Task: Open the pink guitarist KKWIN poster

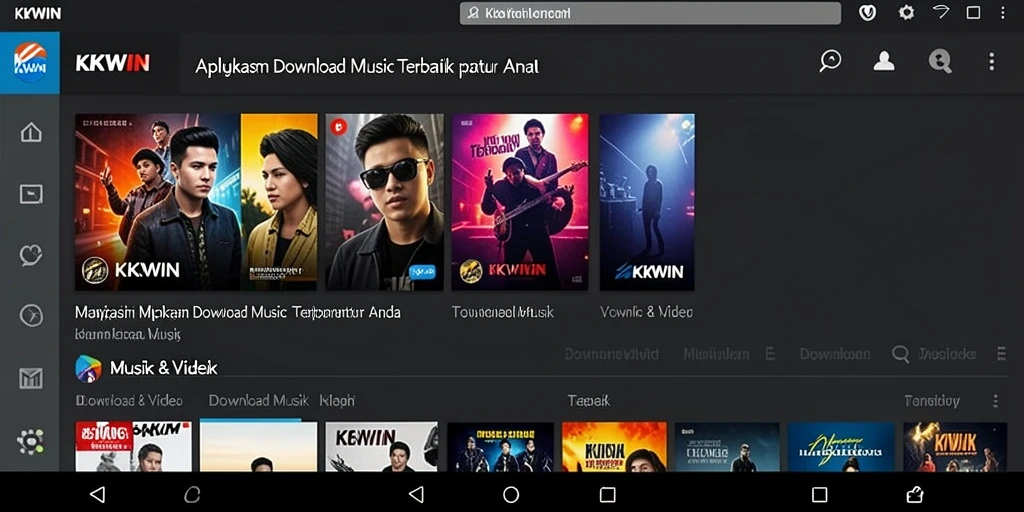Action: click(x=520, y=202)
